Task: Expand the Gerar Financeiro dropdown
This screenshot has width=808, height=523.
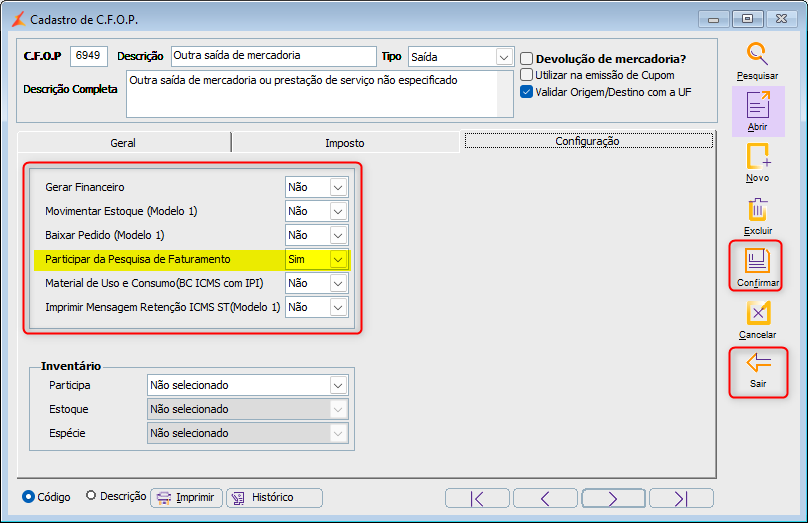Action: click(338, 188)
